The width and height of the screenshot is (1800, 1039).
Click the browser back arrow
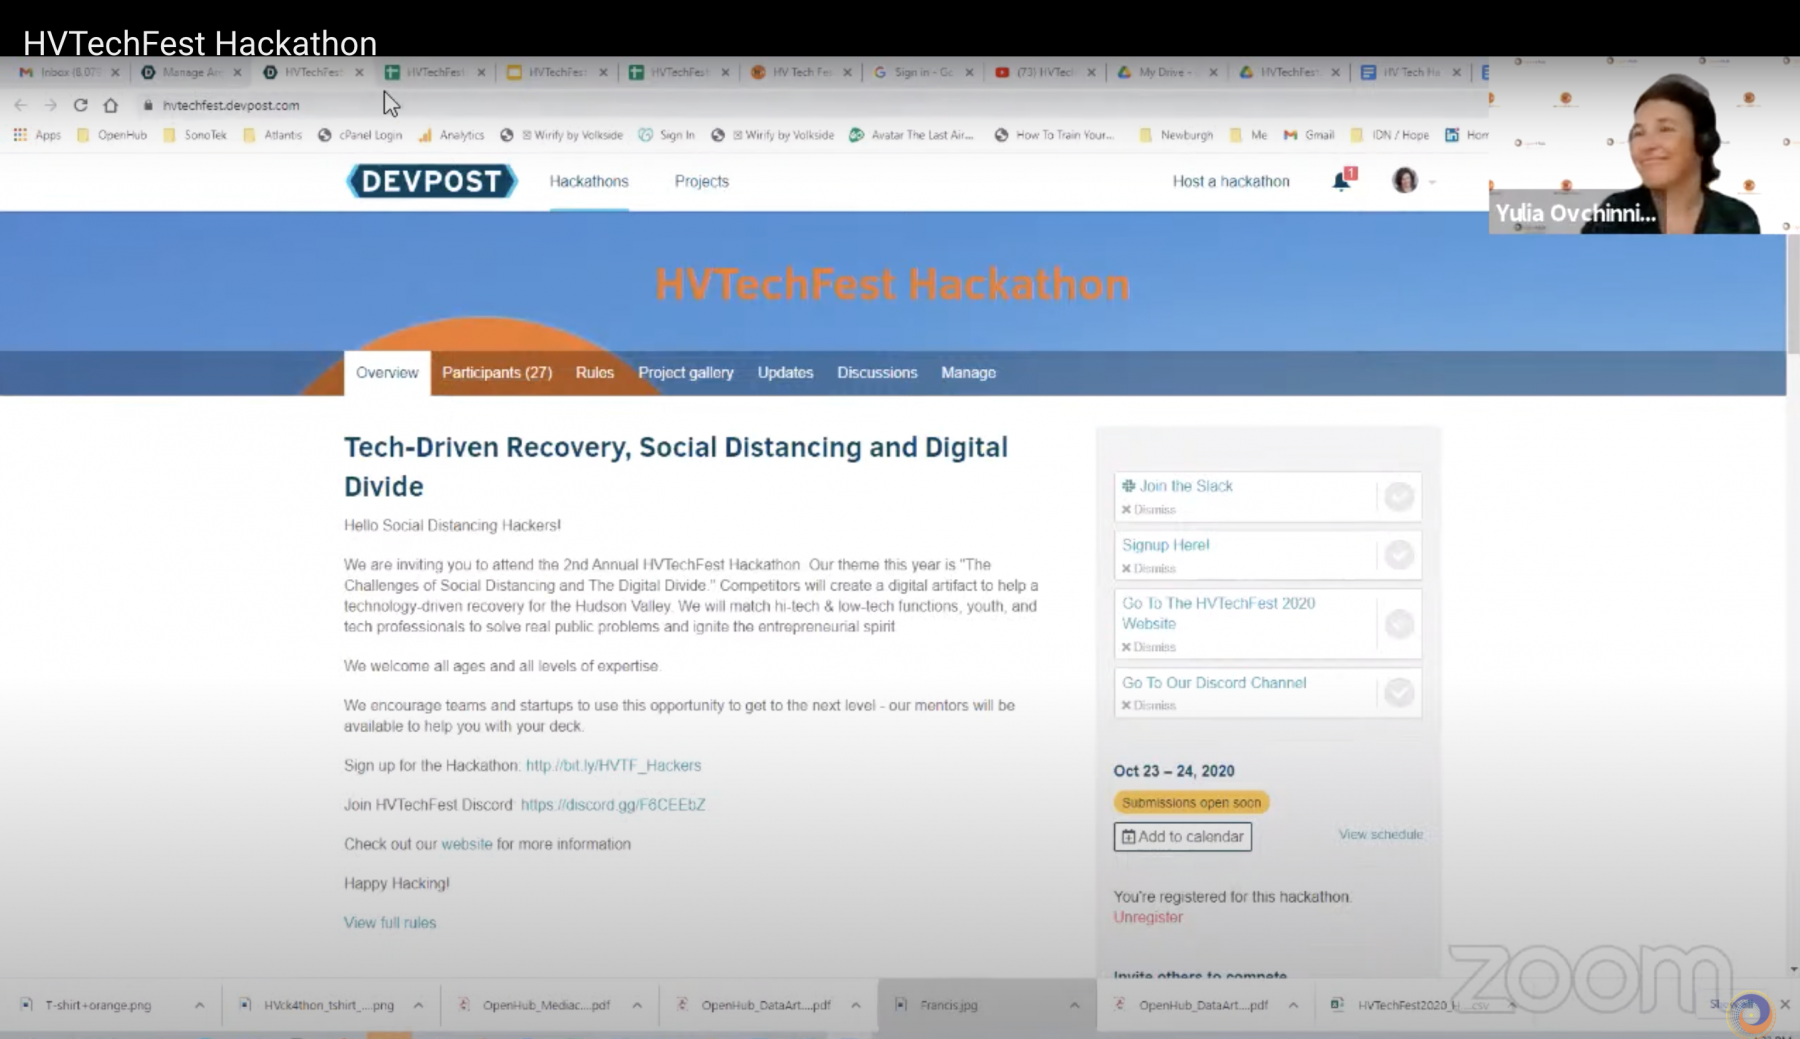[x=21, y=105]
